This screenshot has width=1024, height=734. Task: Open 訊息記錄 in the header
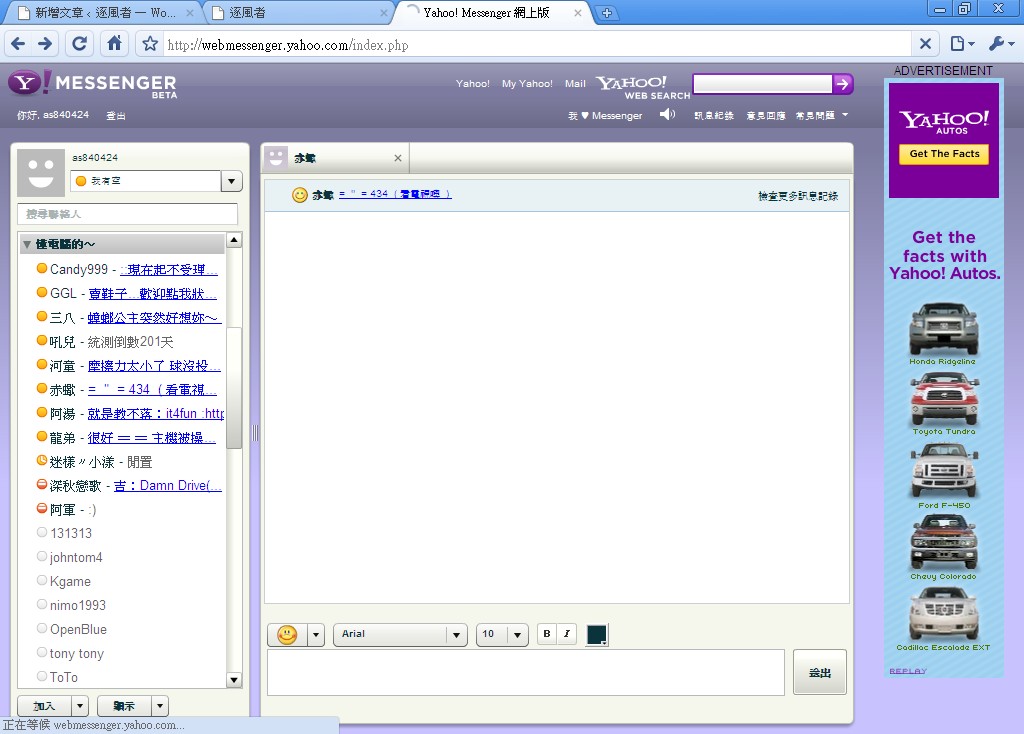714,116
